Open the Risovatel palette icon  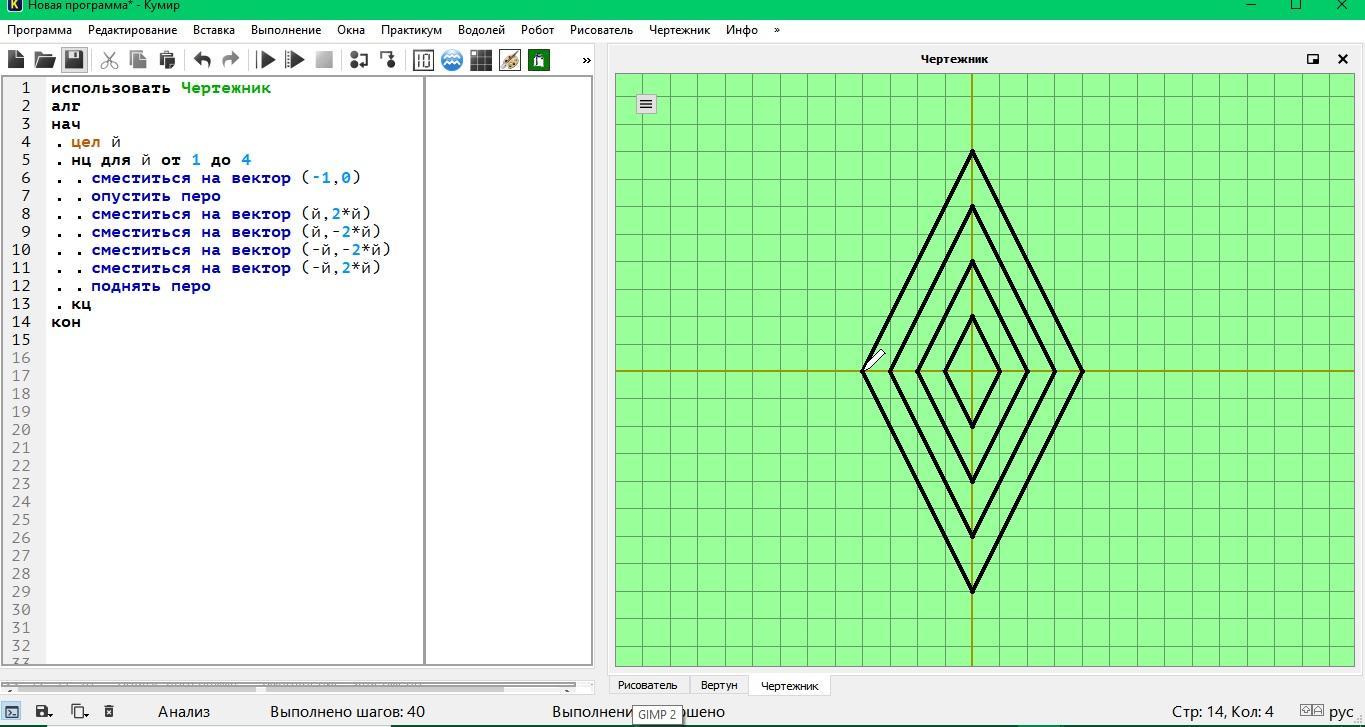tap(510, 60)
